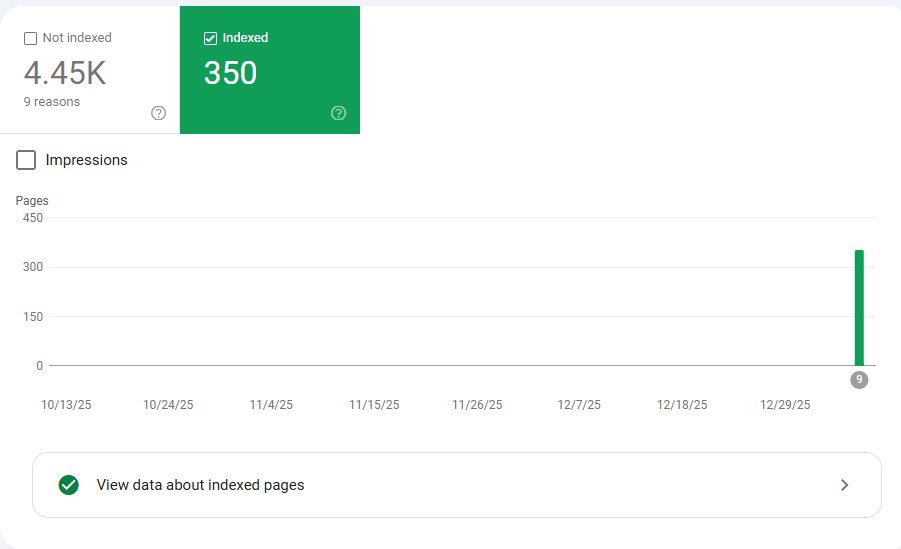This screenshot has width=901, height=549.
Task: Toggle the Not indexed checkbox
Action: (30, 38)
